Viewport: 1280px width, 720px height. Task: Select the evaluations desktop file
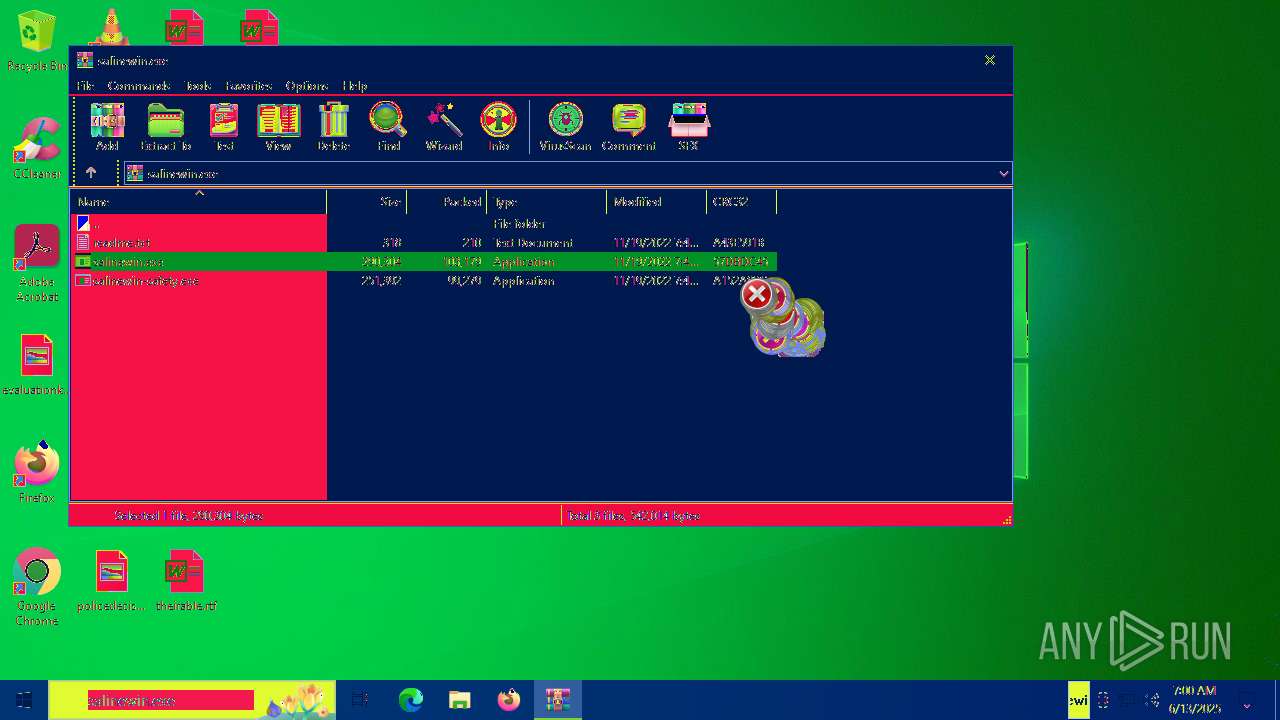pyautogui.click(x=36, y=365)
